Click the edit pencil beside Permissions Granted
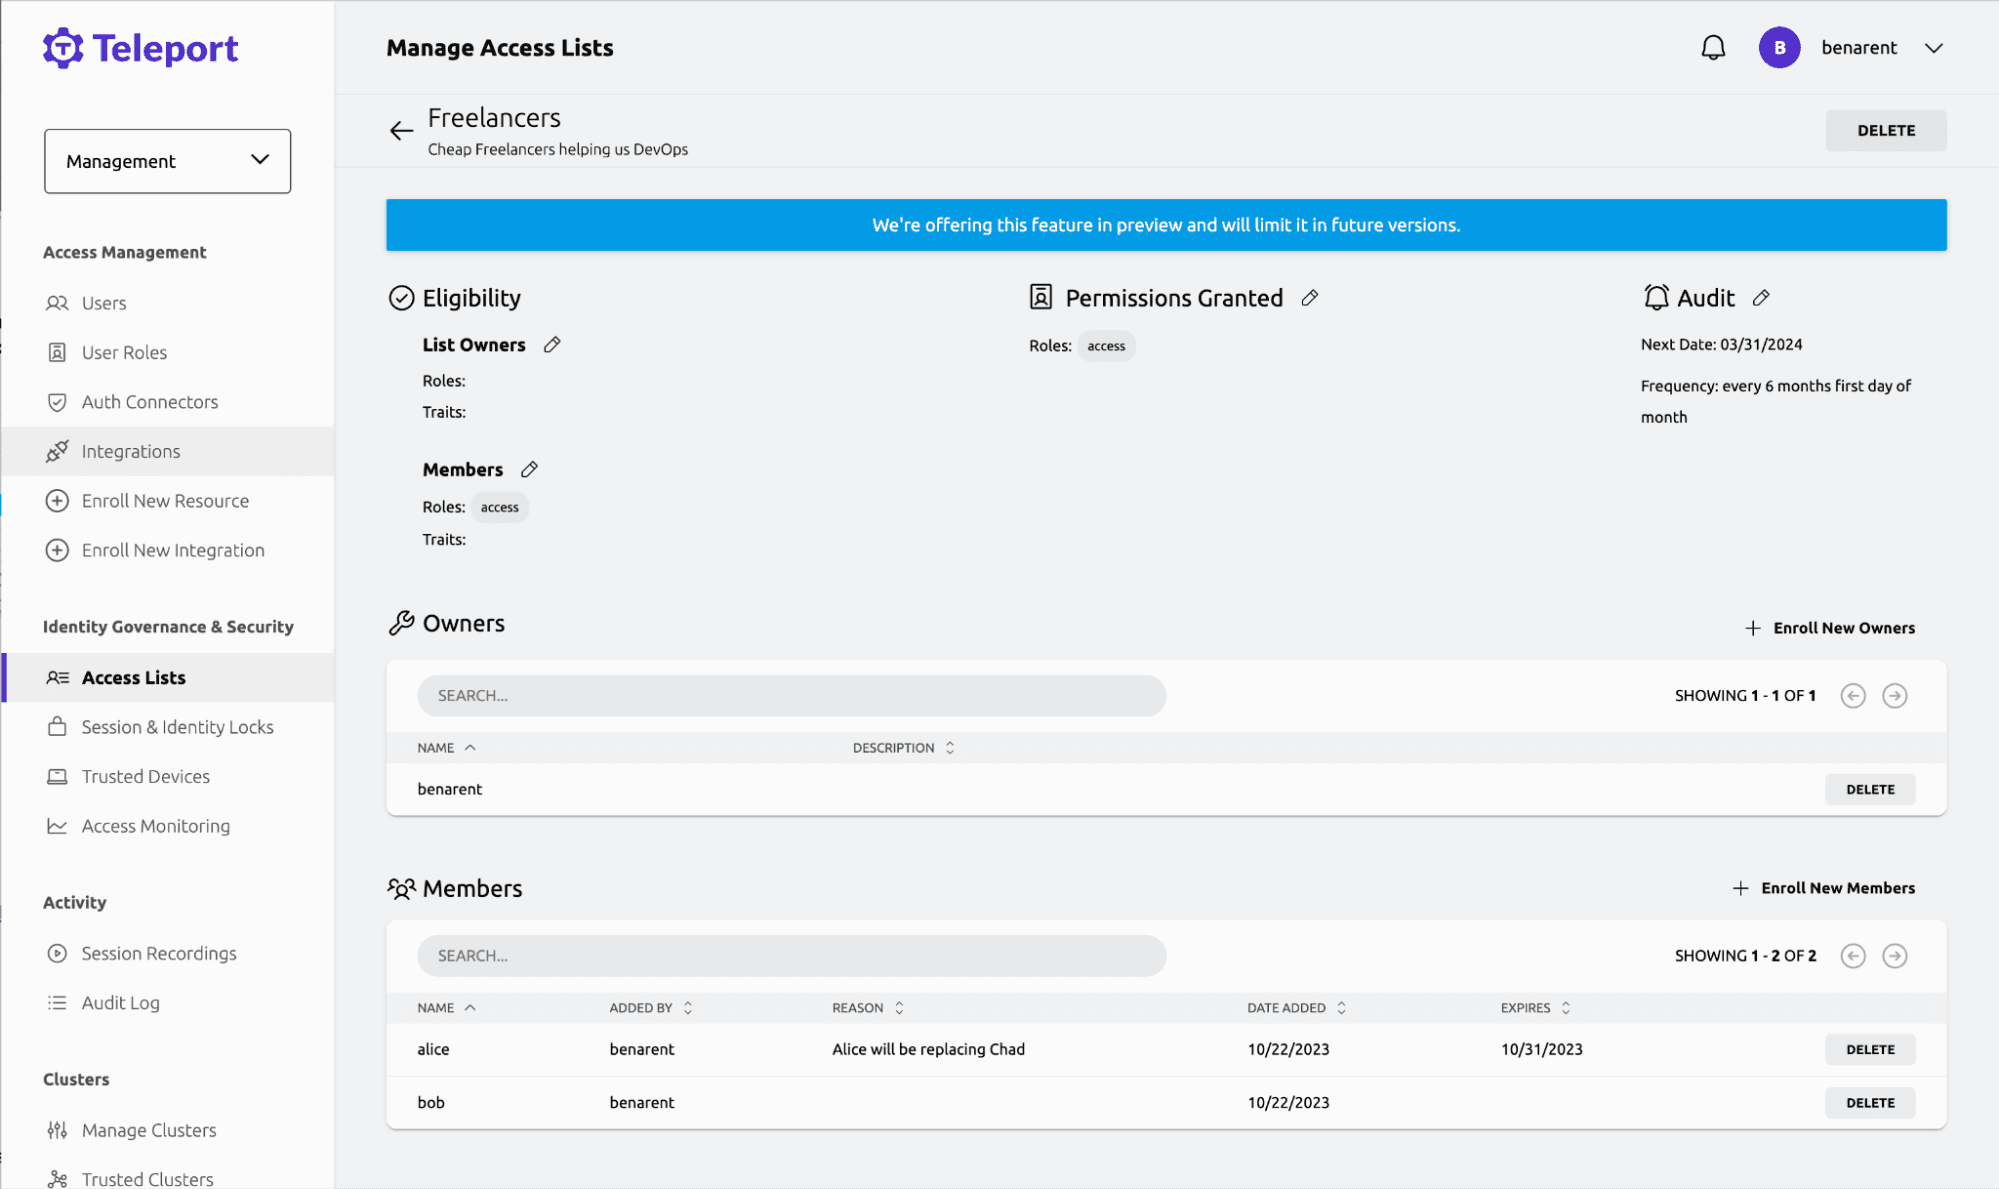This screenshot has height=1189, width=1999. (1310, 297)
